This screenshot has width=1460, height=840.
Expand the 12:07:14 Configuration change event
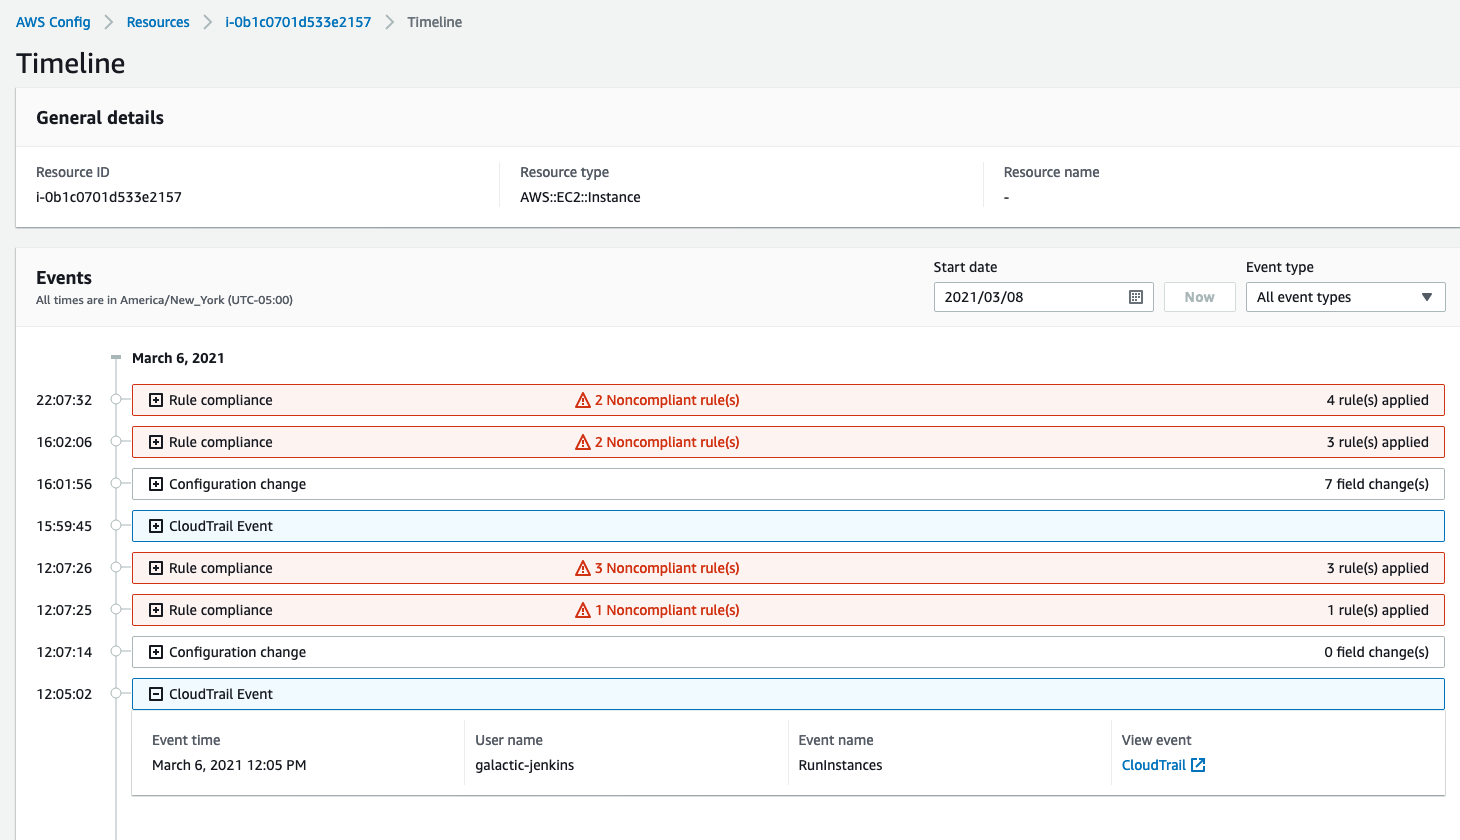(156, 652)
